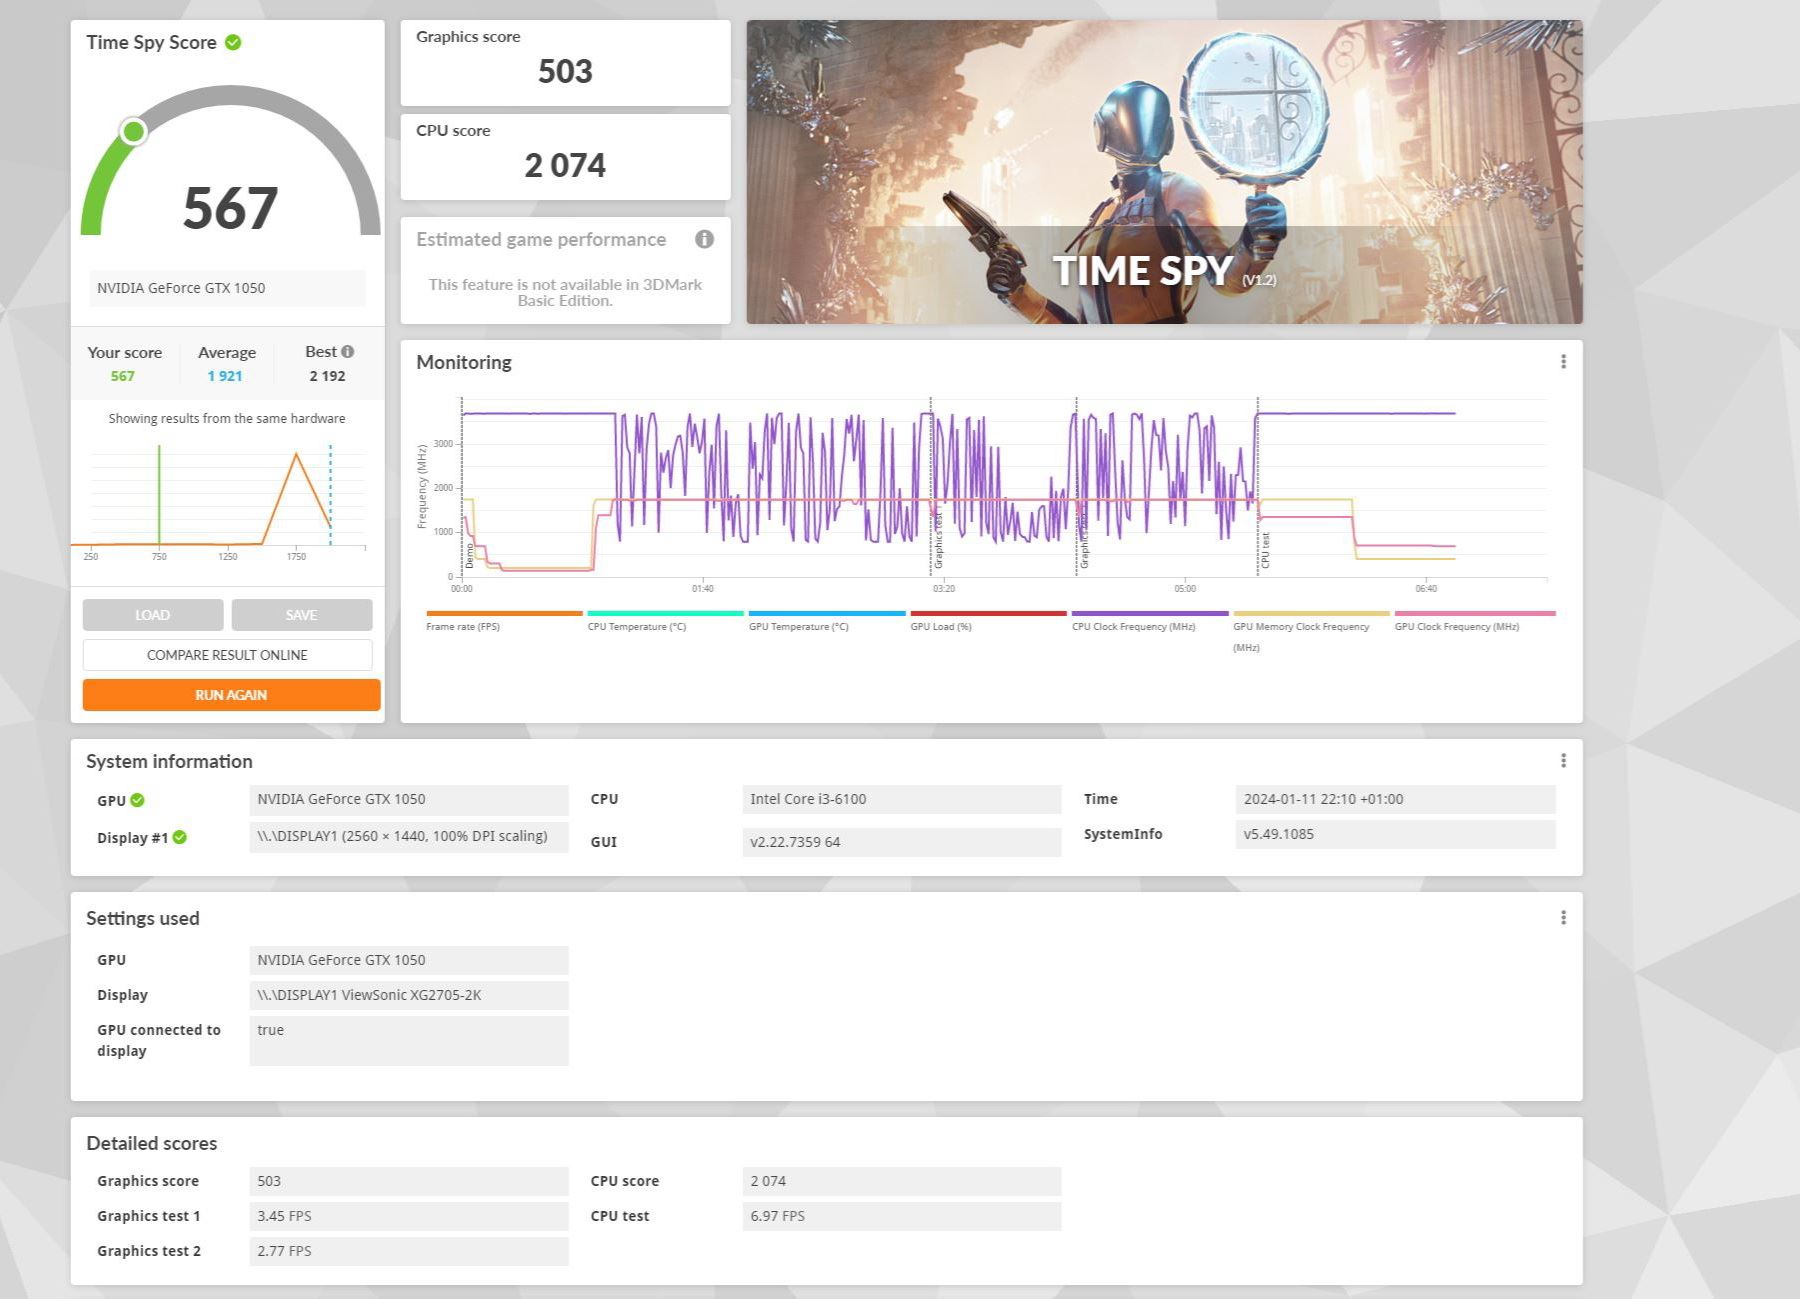Viewport: 1800px width, 1299px height.
Task: Click the SAVE button
Action: click(301, 615)
